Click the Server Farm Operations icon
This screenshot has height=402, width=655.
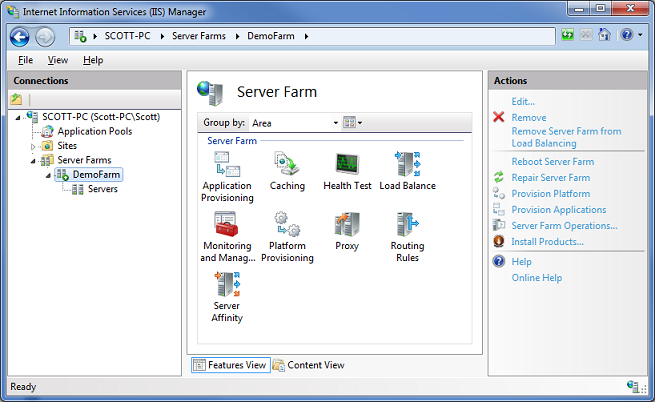(499, 225)
